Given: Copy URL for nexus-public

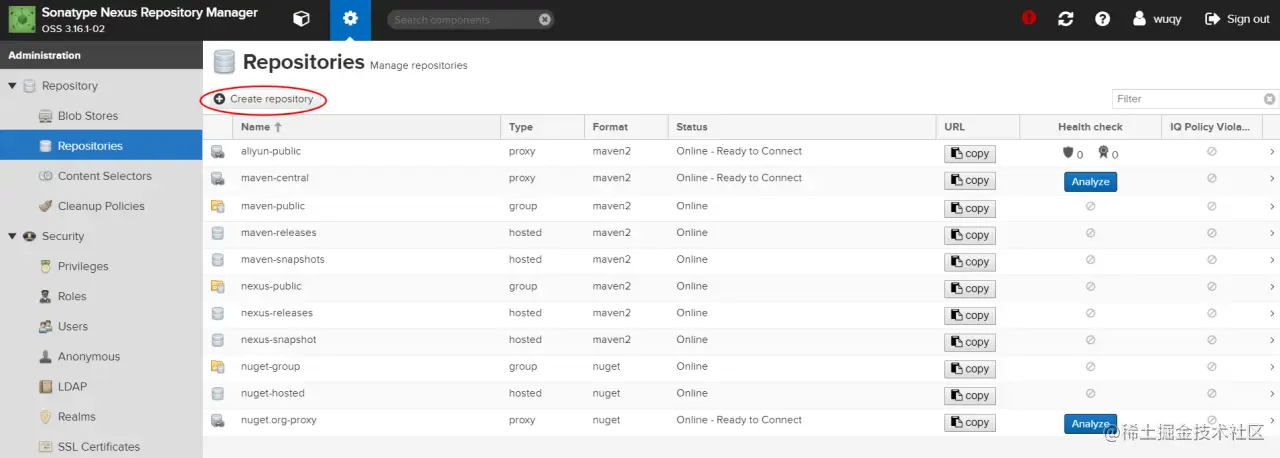Looking at the screenshot, I should point(970,289).
